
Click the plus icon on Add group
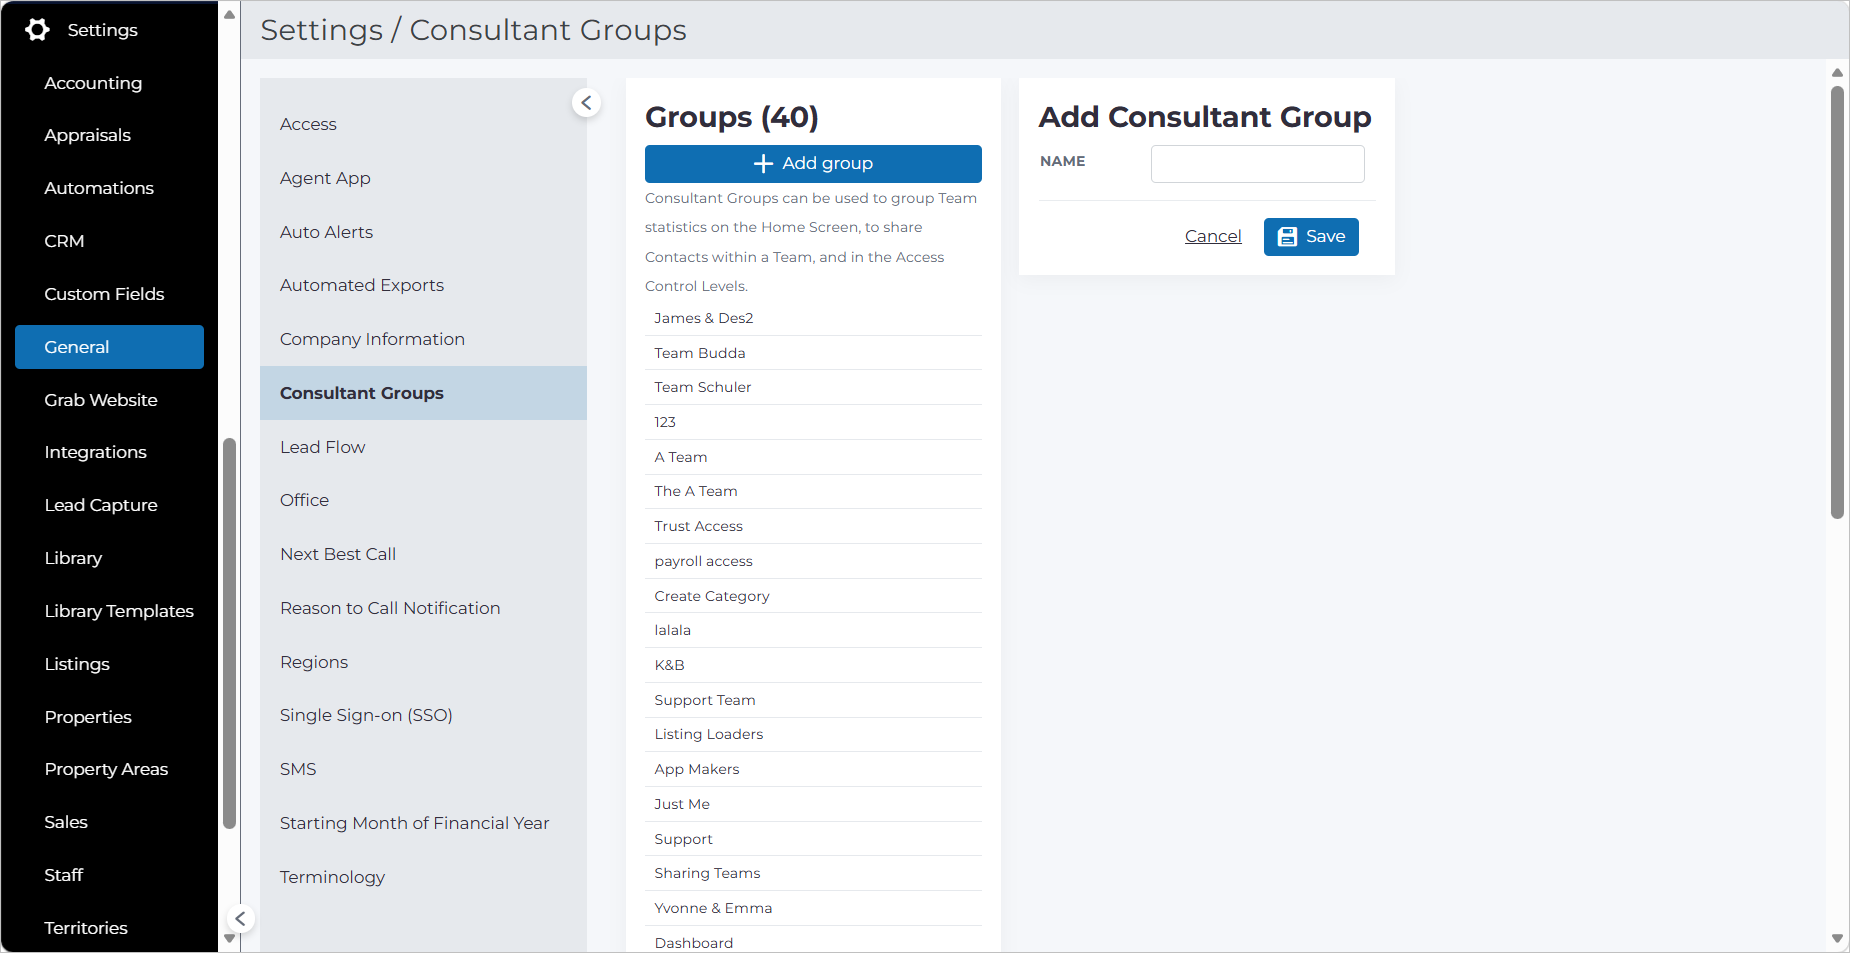point(763,163)
